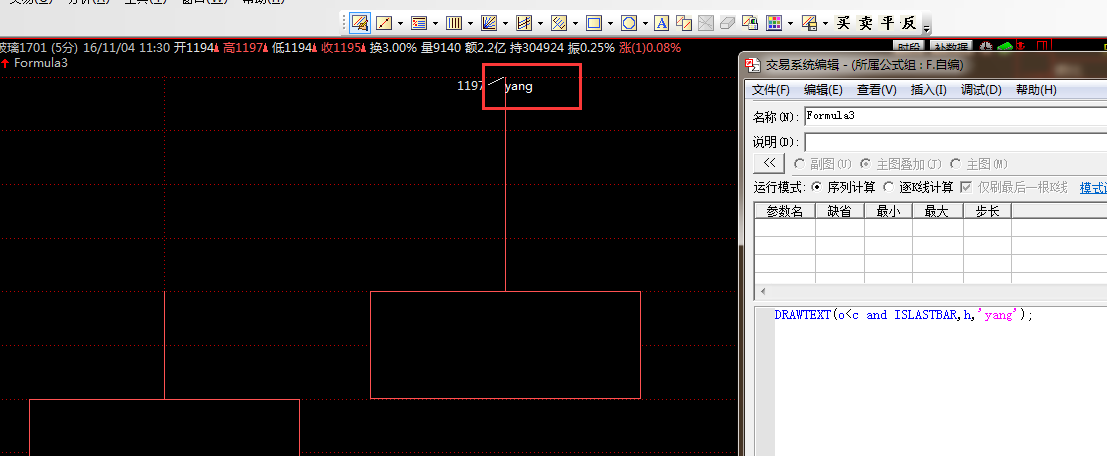
Task: Toggle 仅刷最后一根K线 checkbox
Action: click(965, 188)
